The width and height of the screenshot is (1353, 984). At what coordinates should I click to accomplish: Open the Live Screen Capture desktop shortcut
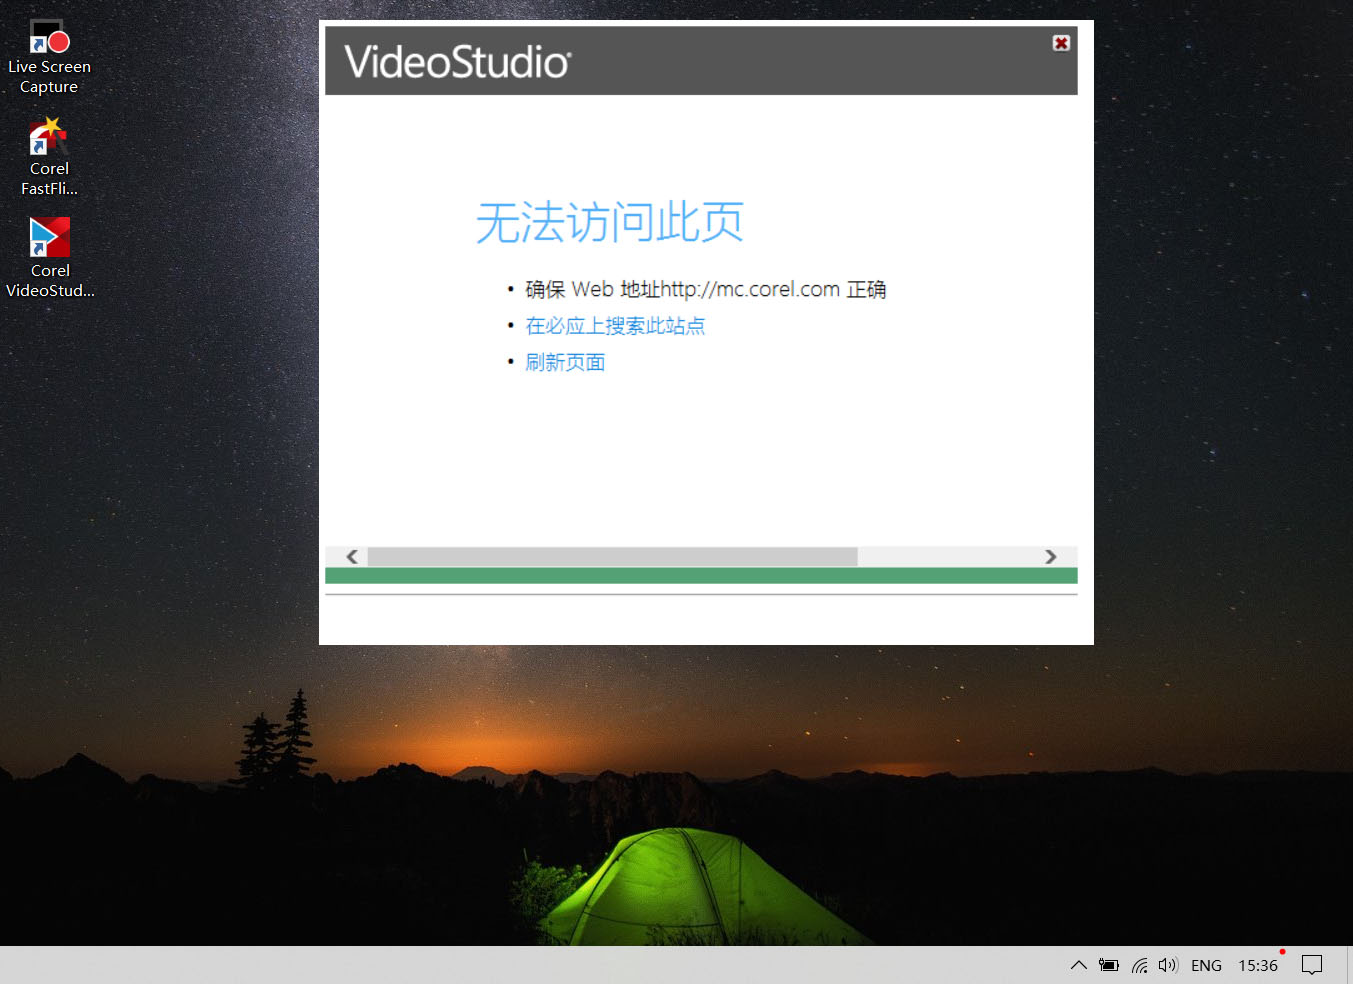pyautogui.click(x=49, y=57)
